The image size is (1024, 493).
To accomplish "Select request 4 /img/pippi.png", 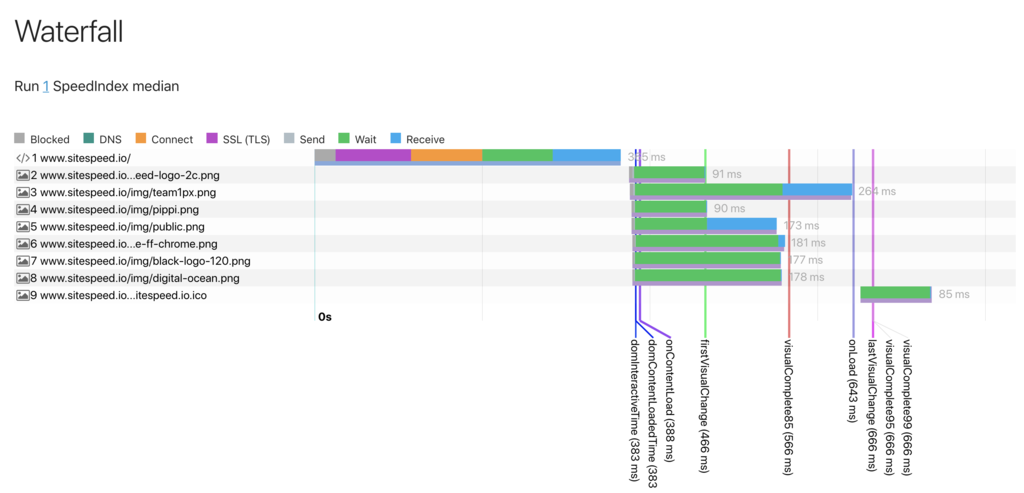I will (x=515, y=210).
